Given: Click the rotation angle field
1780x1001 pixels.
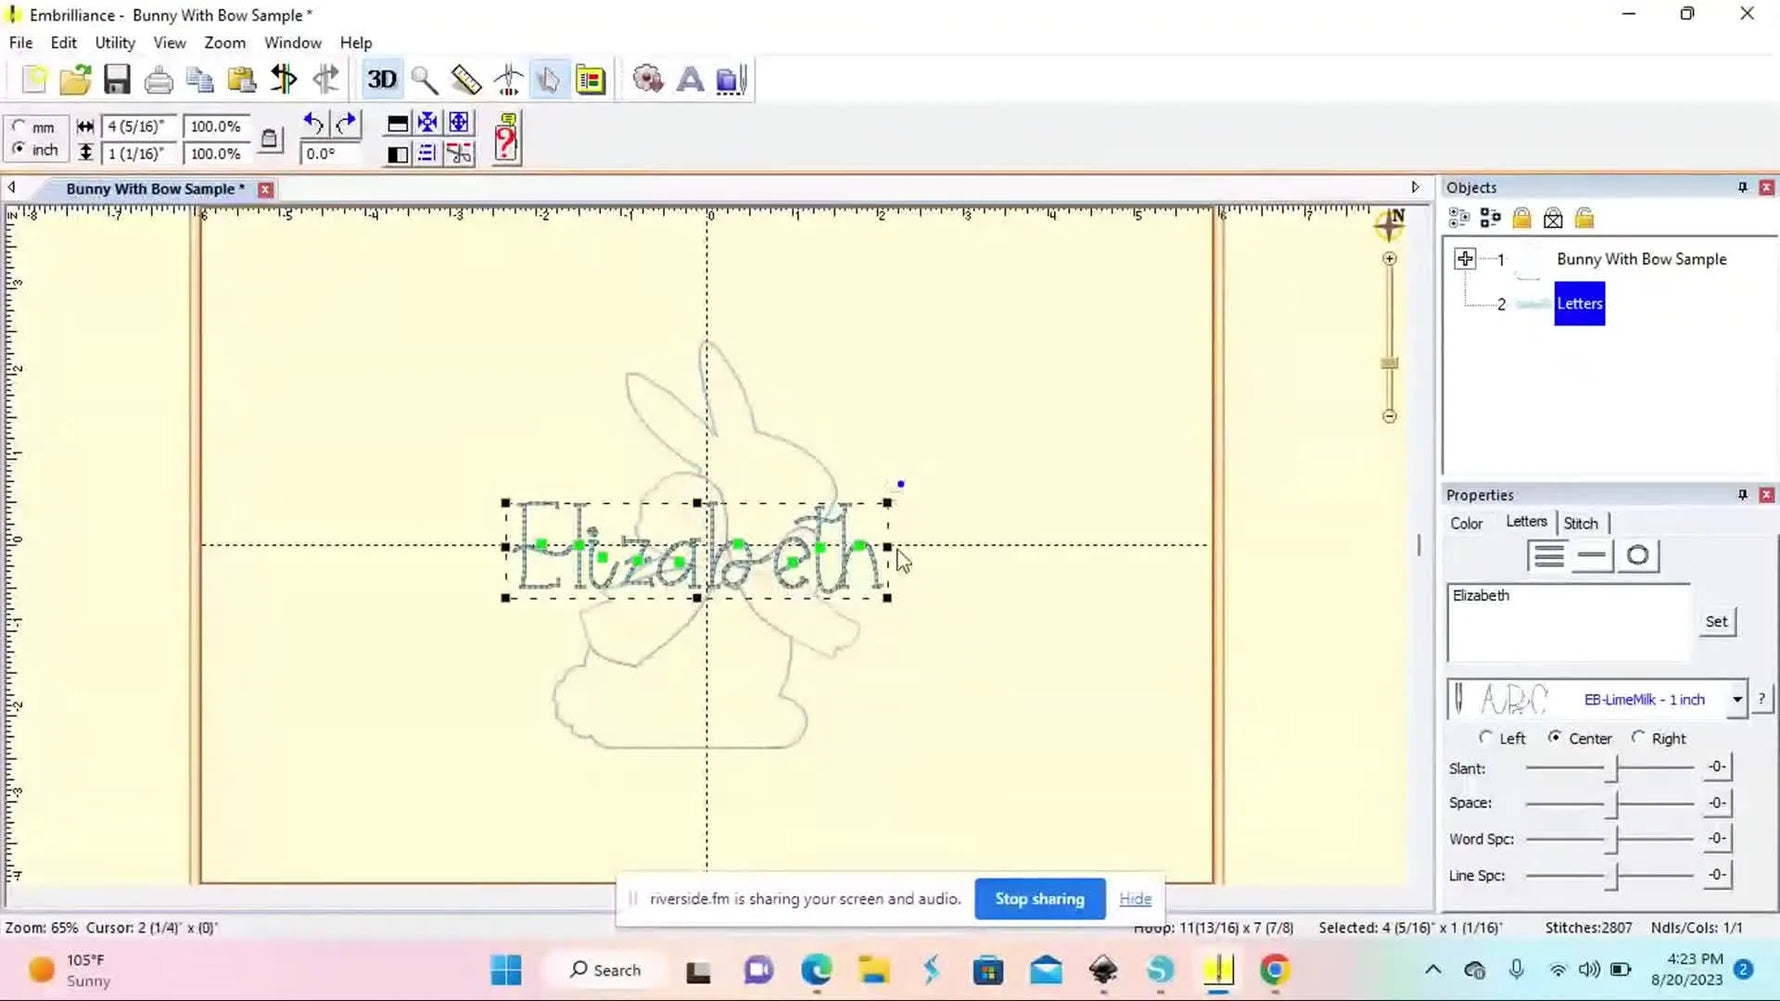Looking at the screenshot, I should click(329, 154).
